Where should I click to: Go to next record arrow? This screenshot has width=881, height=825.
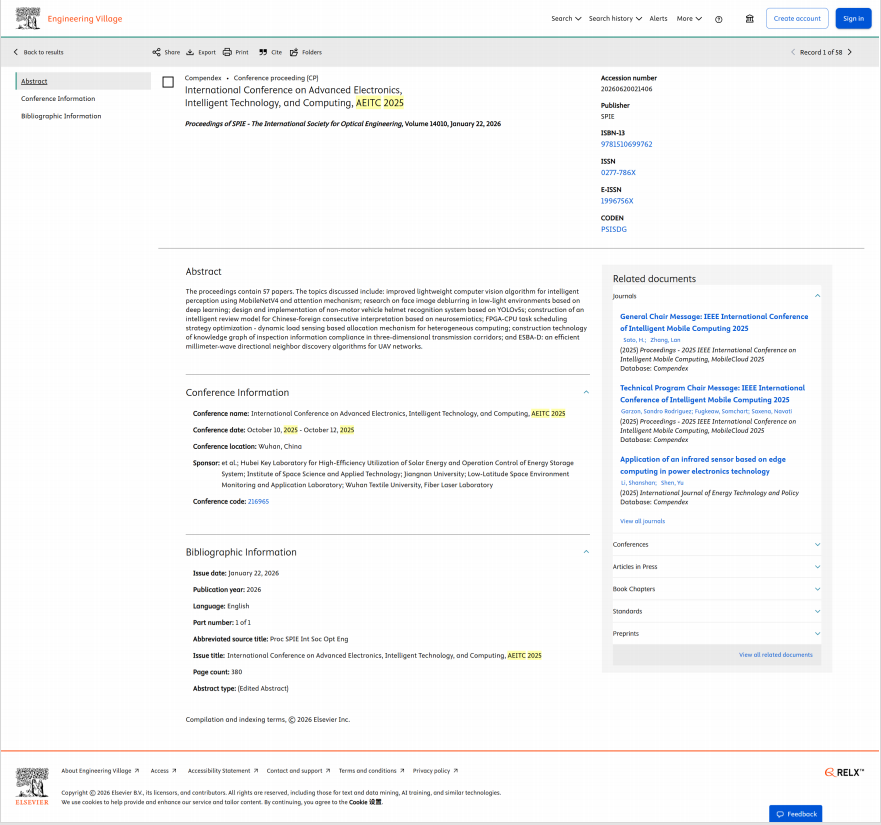pos(850,52)
